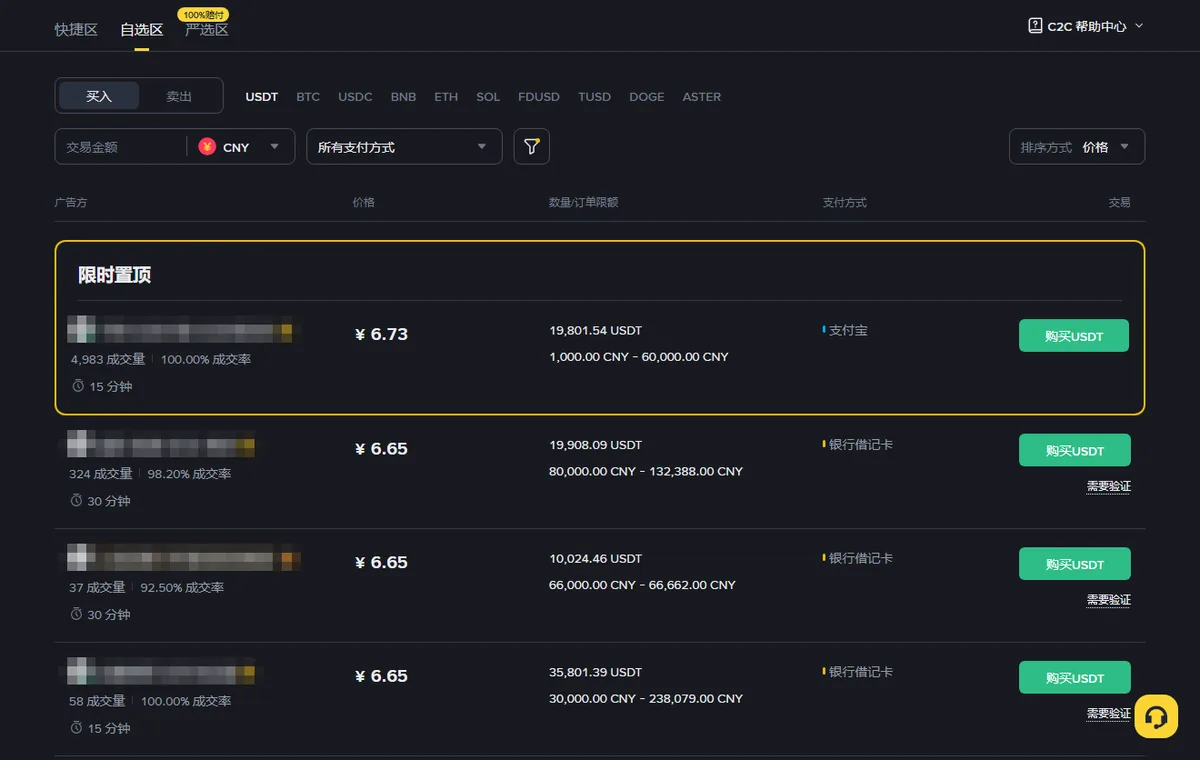Expand the C2C 帮助中心 menu chevron
This screenshot has width=1200, height=760.
click(x=1139, y=26)
